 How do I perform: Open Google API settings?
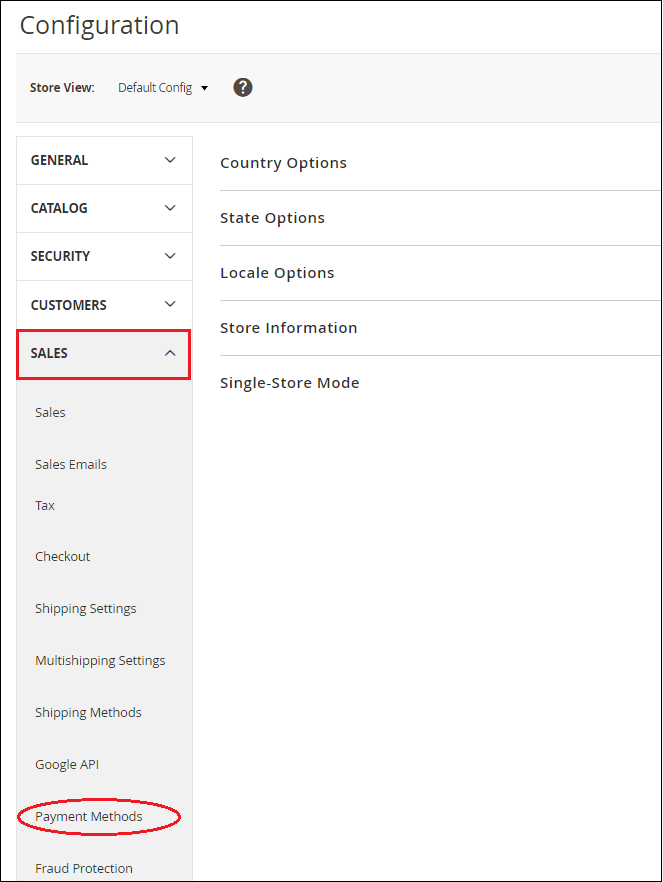pyautogui.click(x=67, y=764)
